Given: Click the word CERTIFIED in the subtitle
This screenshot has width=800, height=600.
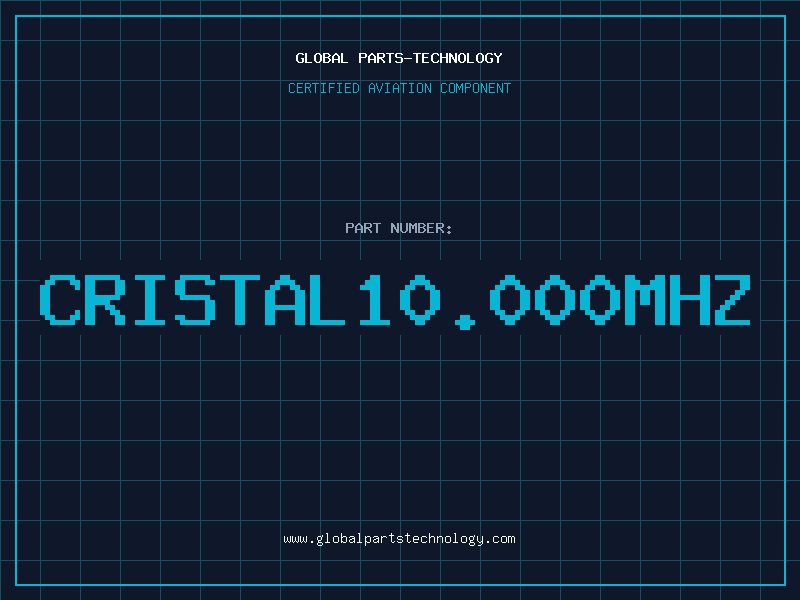Looking at the screenshot, I should (324, 88).
